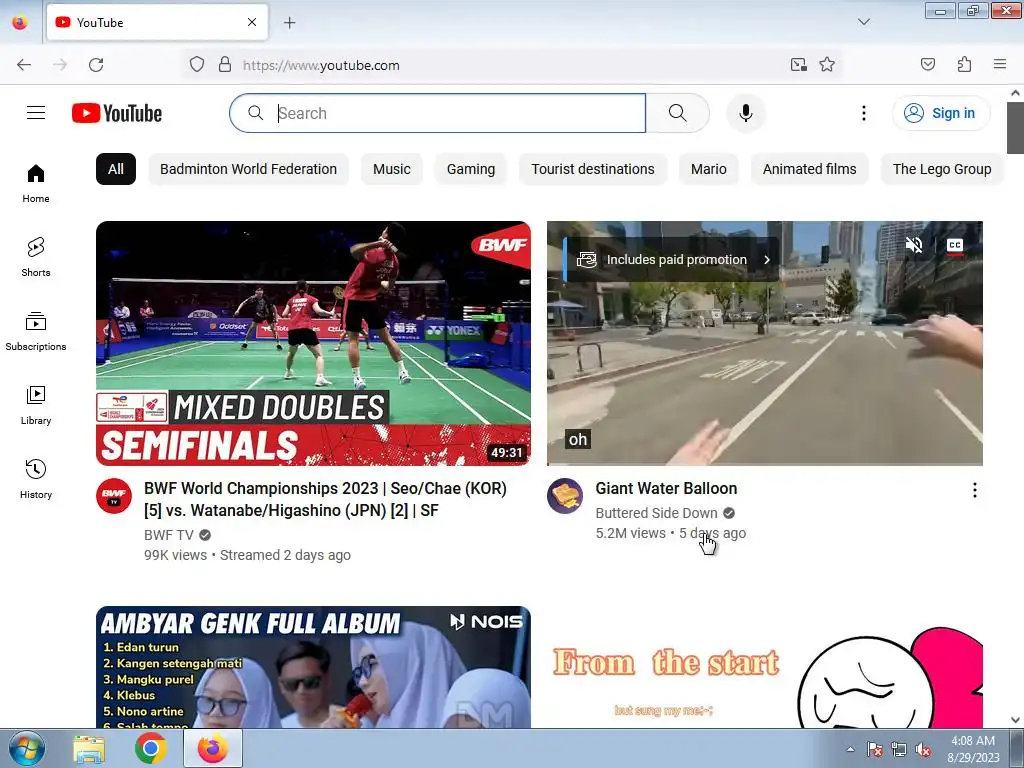Select The Lego Group chip
This screenshot has height=768, width=1024.
942,169
